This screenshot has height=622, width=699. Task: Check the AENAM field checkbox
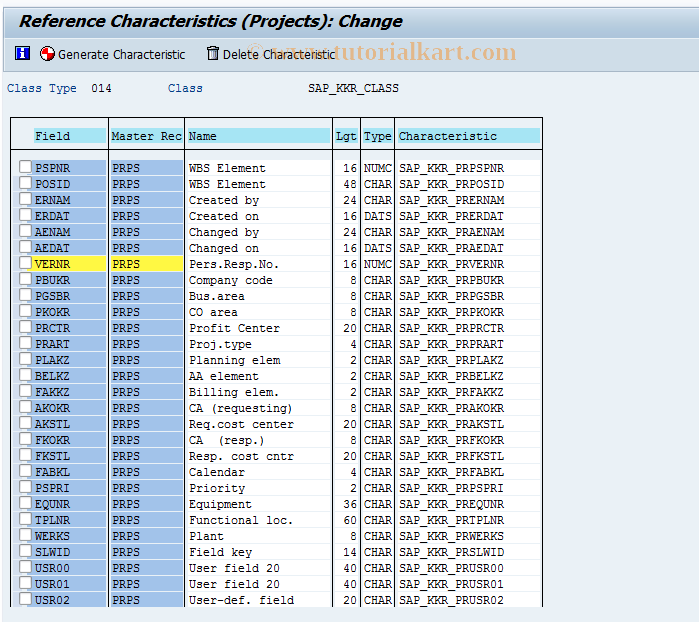[x=25, y=231]
